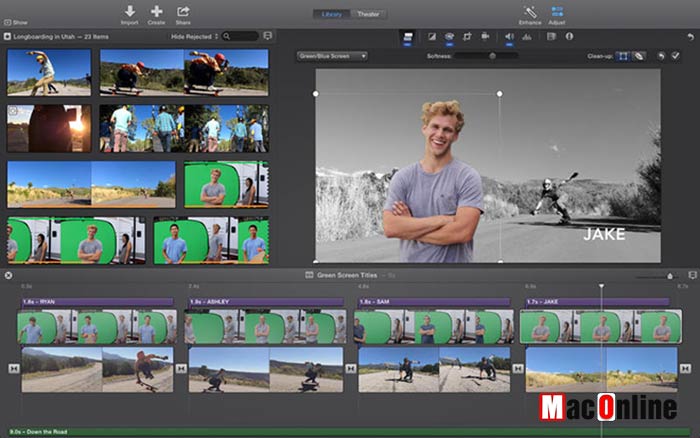This screenshot has width=700, height=438.
Task: Click the Import arrow icon
Action: 129,11
